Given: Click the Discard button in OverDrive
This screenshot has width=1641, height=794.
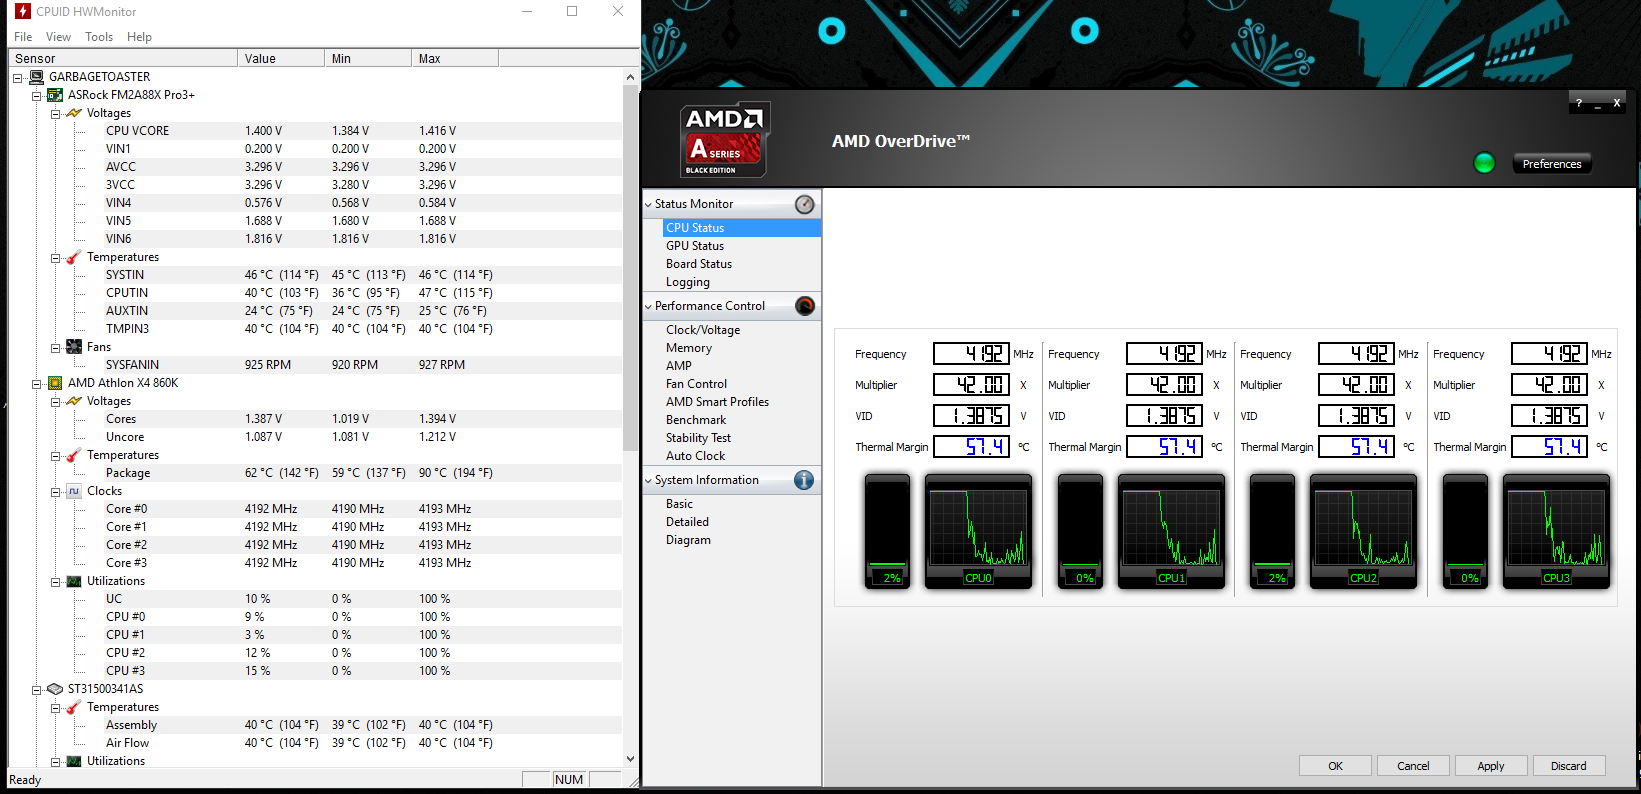Looking at the screenshot, I should click(1569, 766).
